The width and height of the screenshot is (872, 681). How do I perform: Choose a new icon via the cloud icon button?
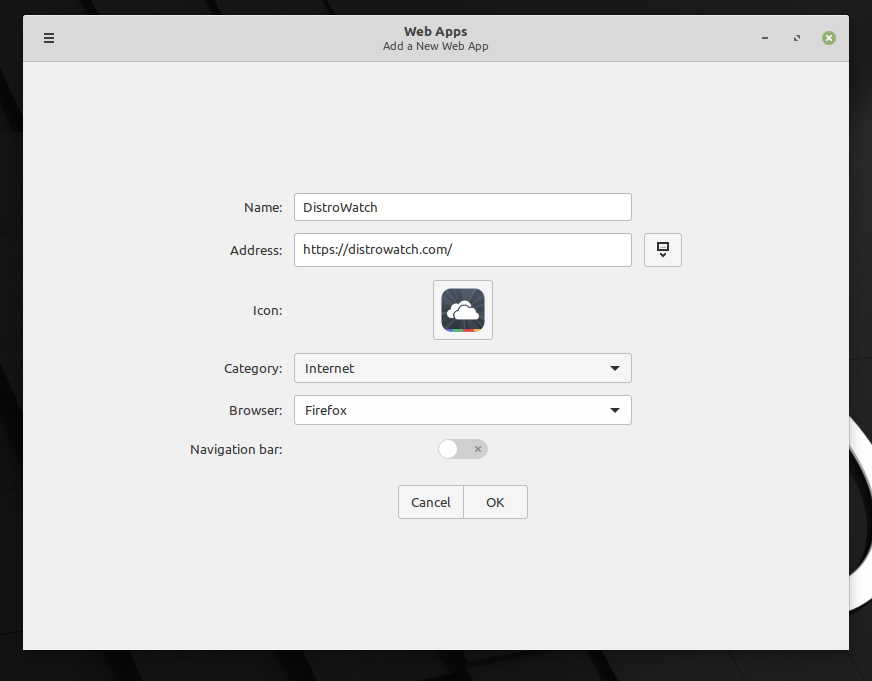pos(463,310)
